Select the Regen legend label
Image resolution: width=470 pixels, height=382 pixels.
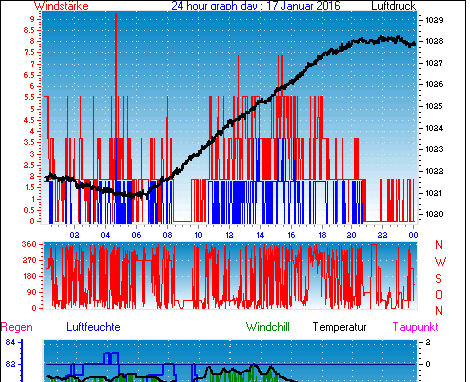click(17, 327)
